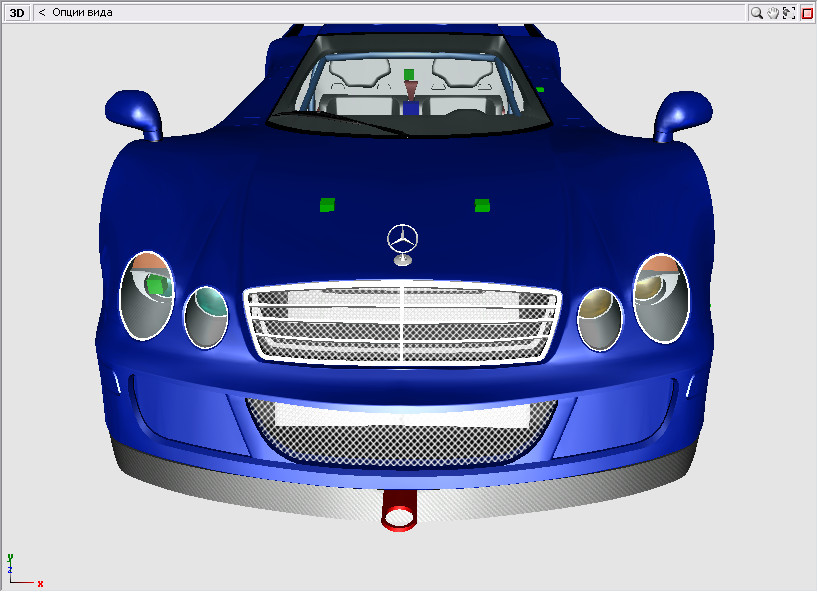Click the red square maximize viewport icon
Viewport: 818px width, 592px height.
[x=807, y=13]
